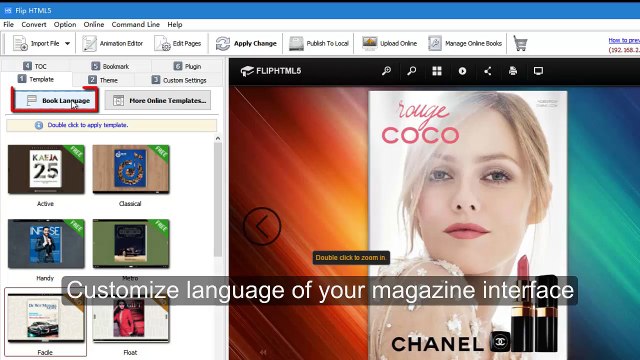Screen dimensions: 640x360
Task: Select the Float template thumbnail
Action: 131,318
